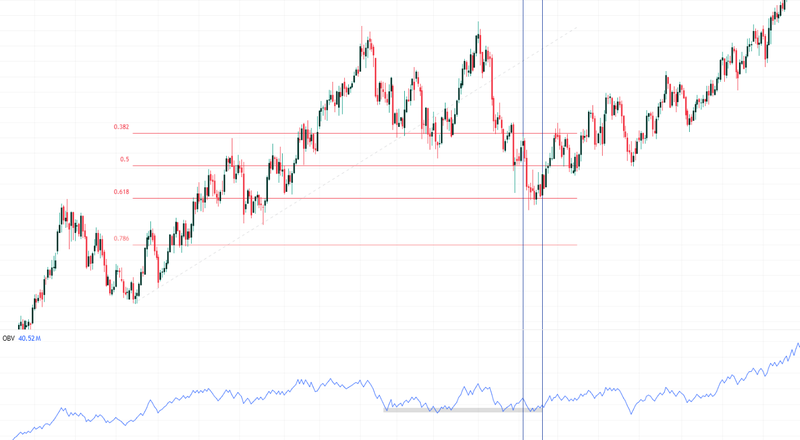Select the dashed diagonal trend line
Viewport: 800px width, 440px height.
357,163
